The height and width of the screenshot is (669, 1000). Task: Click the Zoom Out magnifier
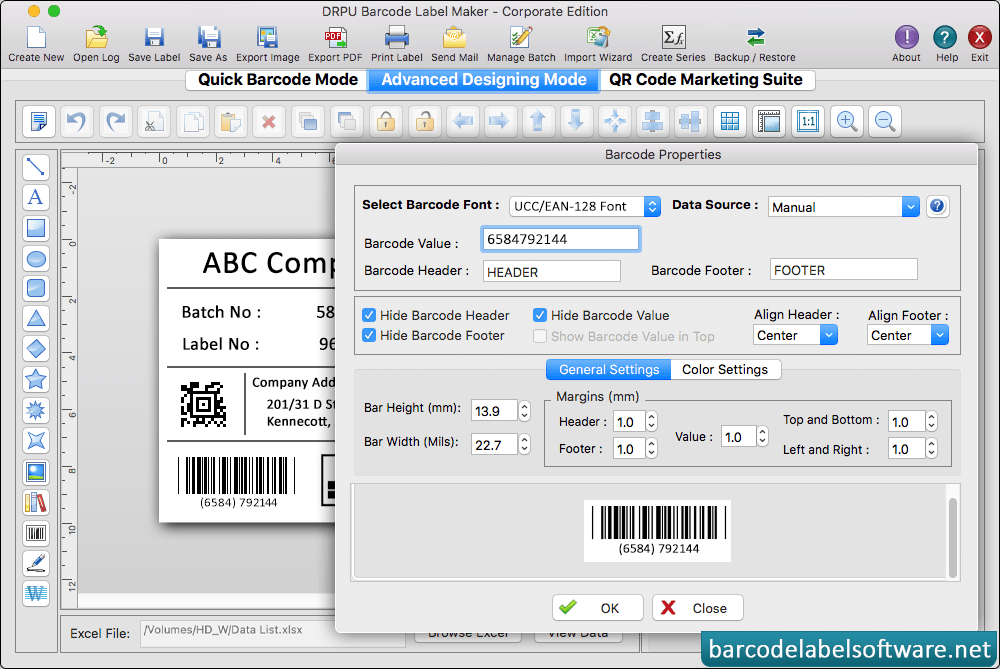(x=885, y=121)
